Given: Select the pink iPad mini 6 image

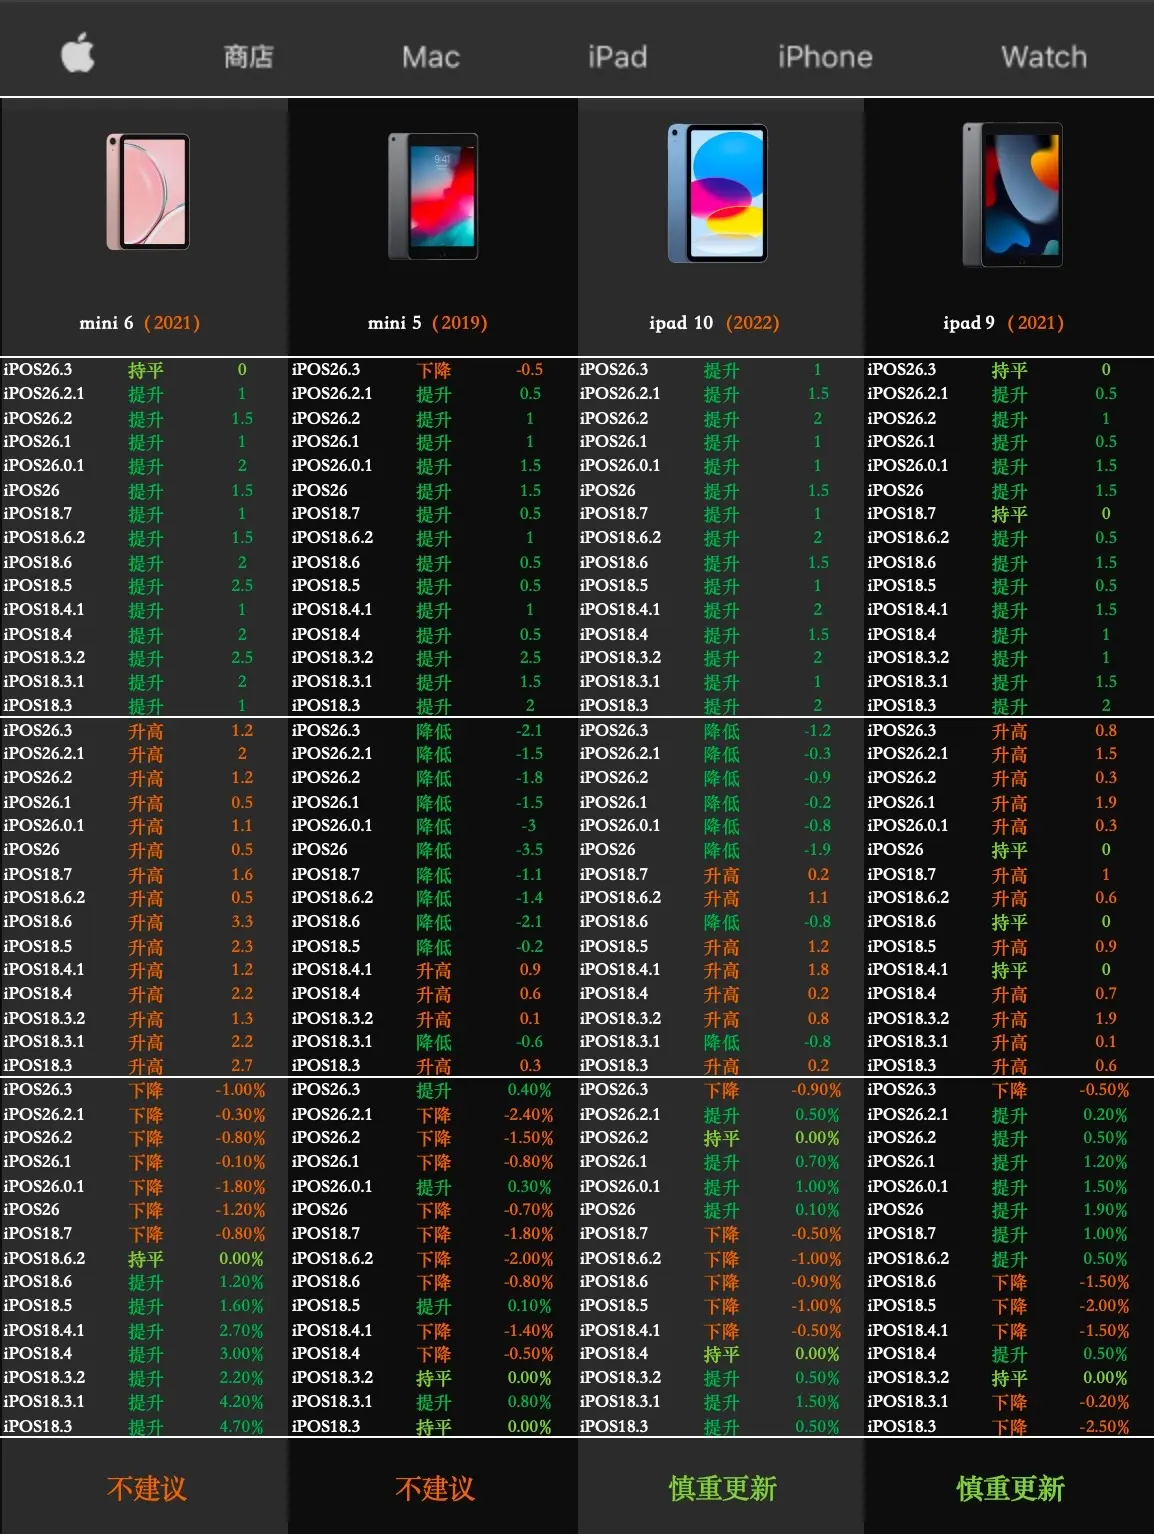Looking at the screenshot, I should (147, 192).
